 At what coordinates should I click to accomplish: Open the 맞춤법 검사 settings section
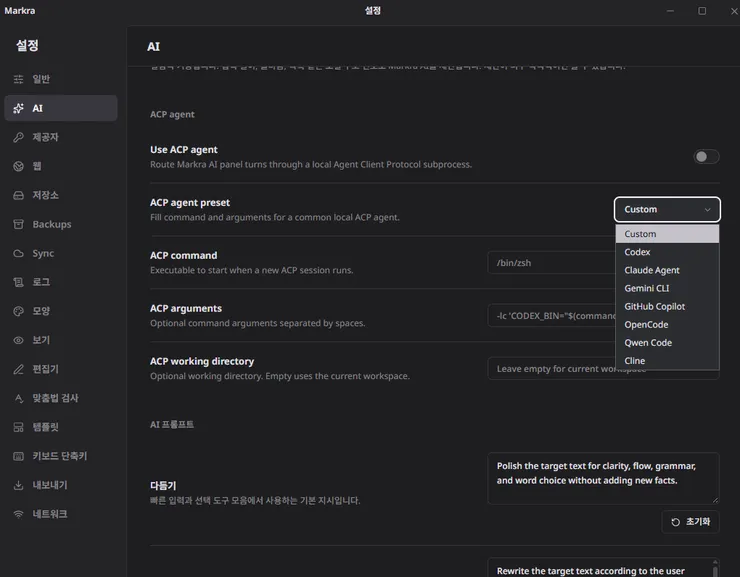point(61,398)
